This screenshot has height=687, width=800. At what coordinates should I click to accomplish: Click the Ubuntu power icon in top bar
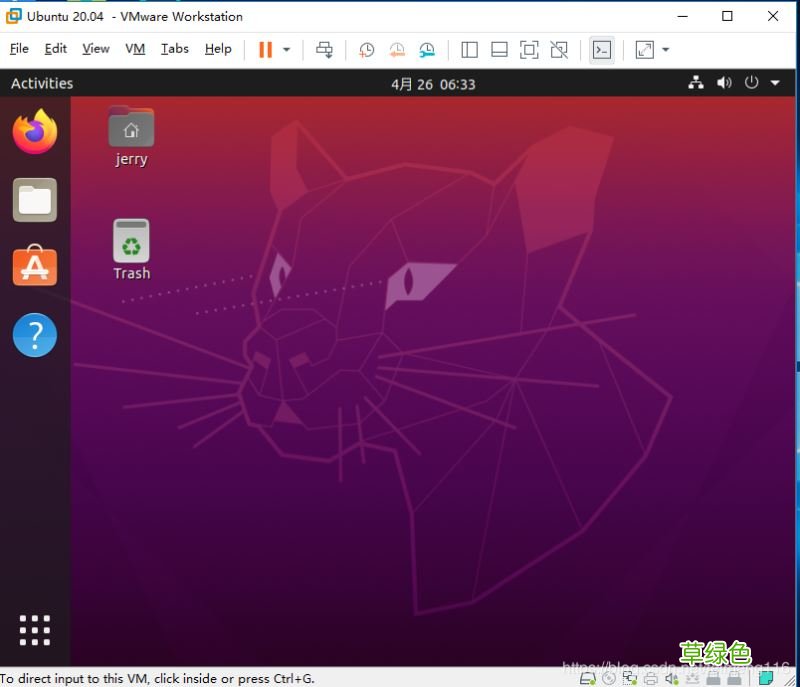click(x=752, y=82)
